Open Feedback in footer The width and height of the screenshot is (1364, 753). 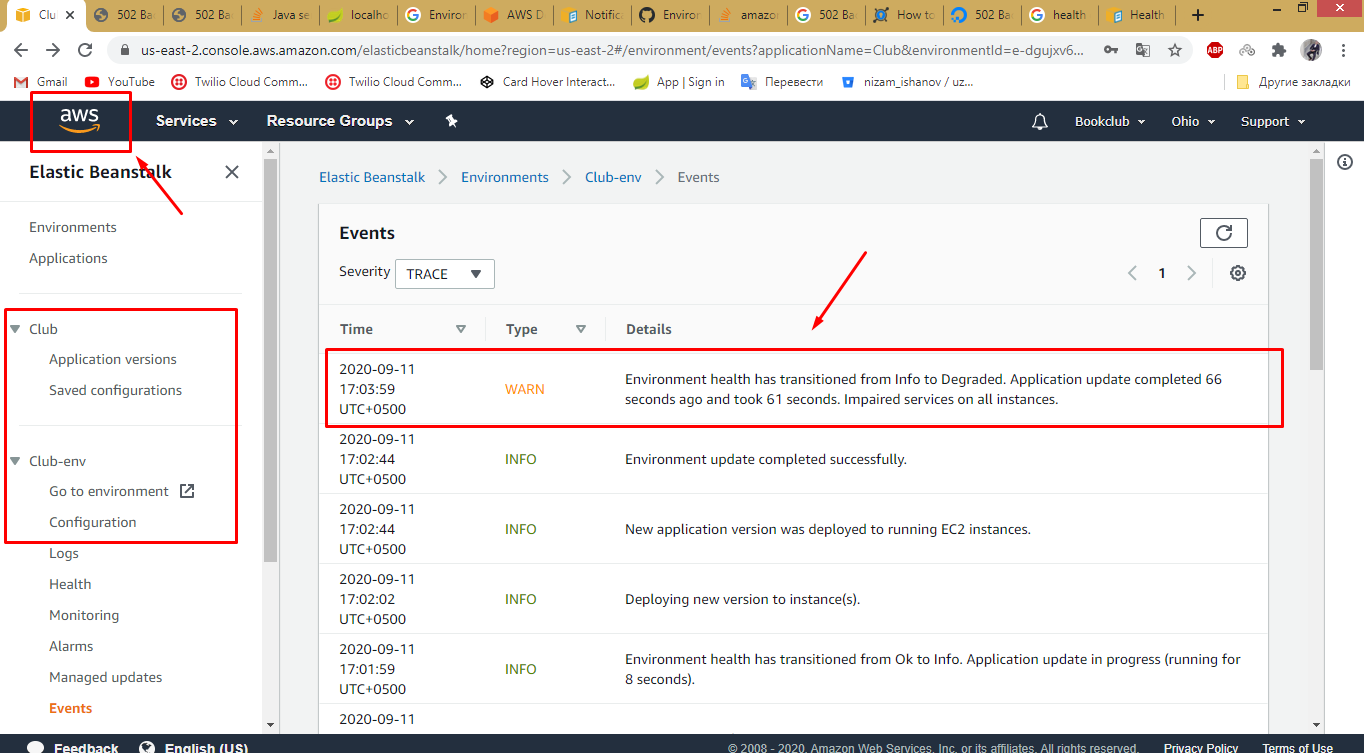pos(72,746)
